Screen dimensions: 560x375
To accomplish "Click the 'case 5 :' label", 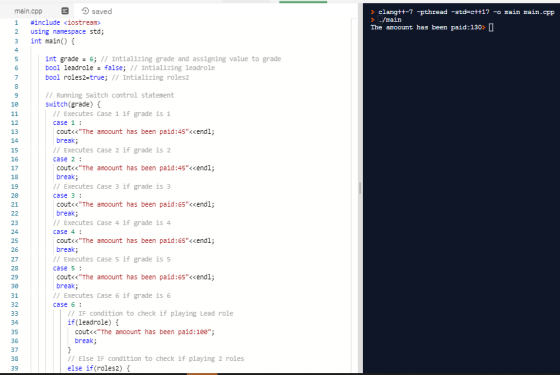I will pos(67,268).
